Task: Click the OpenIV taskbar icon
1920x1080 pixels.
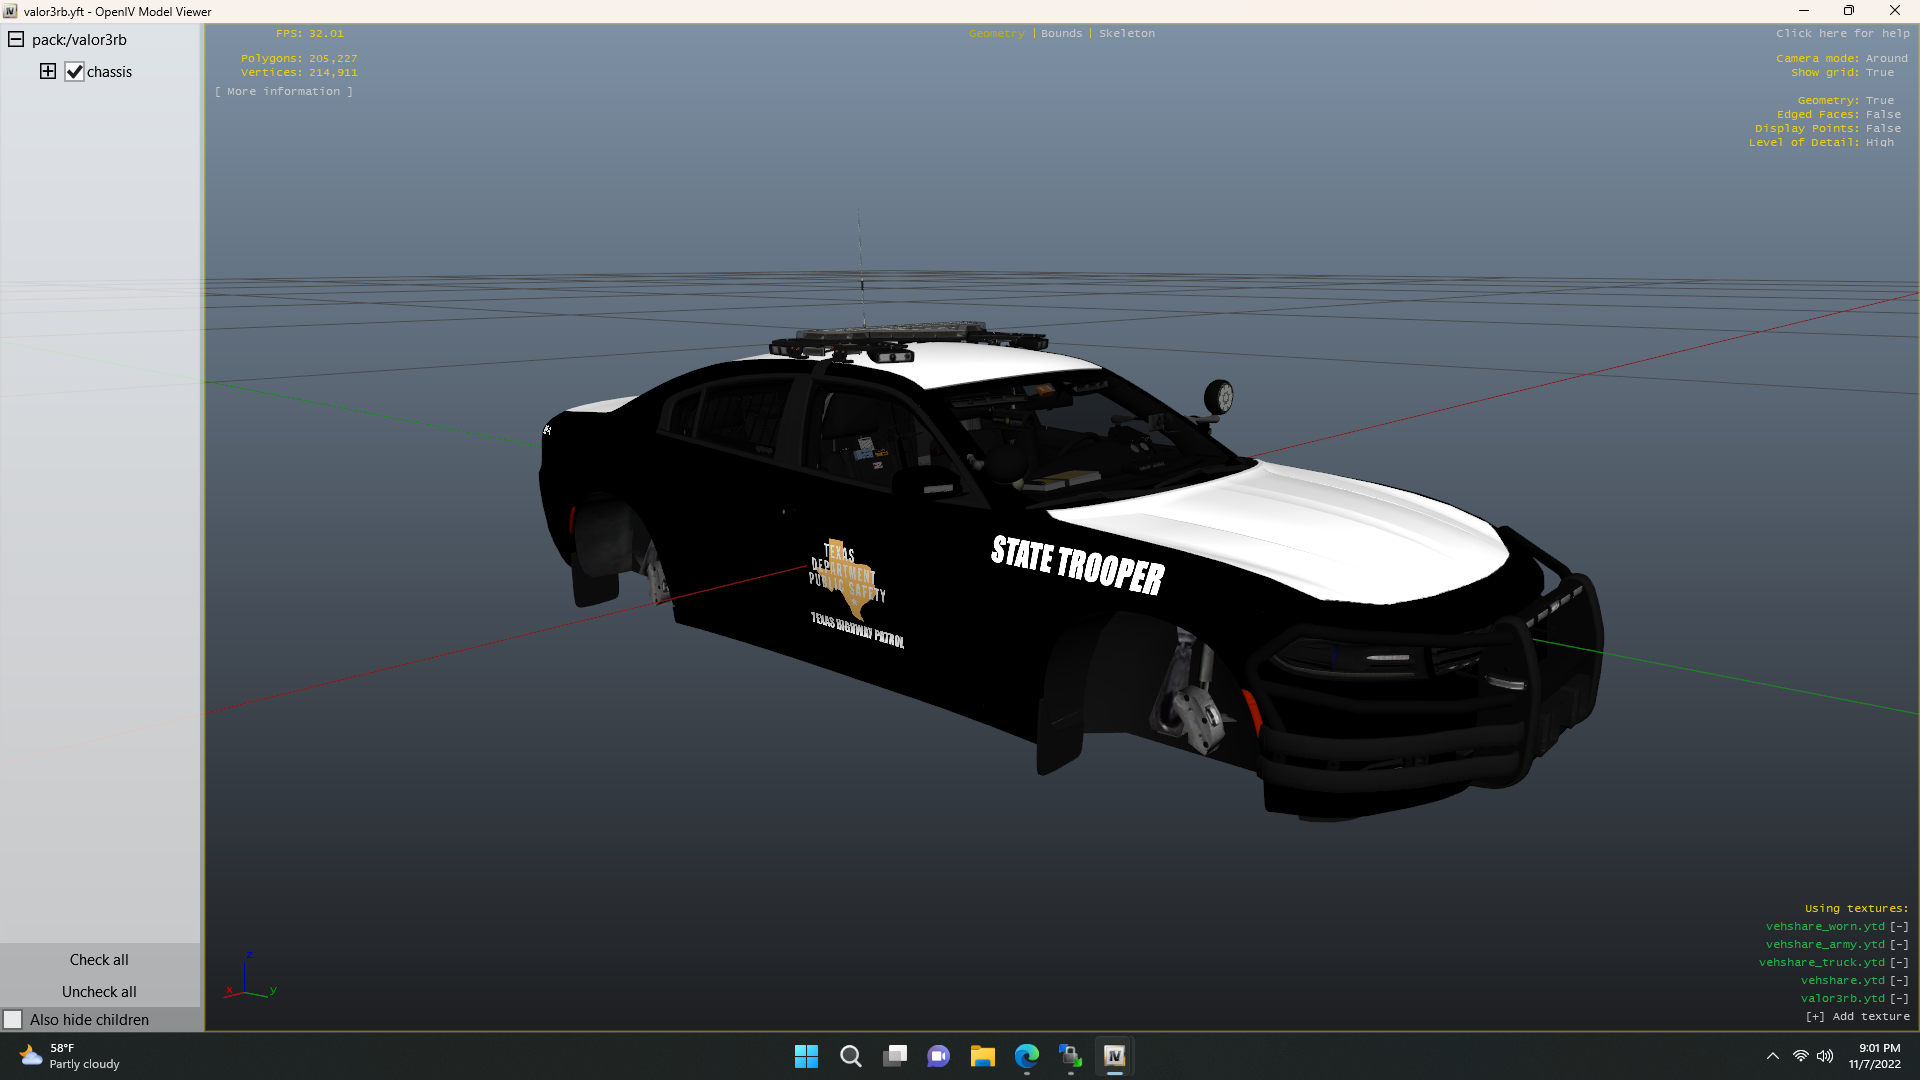Action: point(1114,1056)
